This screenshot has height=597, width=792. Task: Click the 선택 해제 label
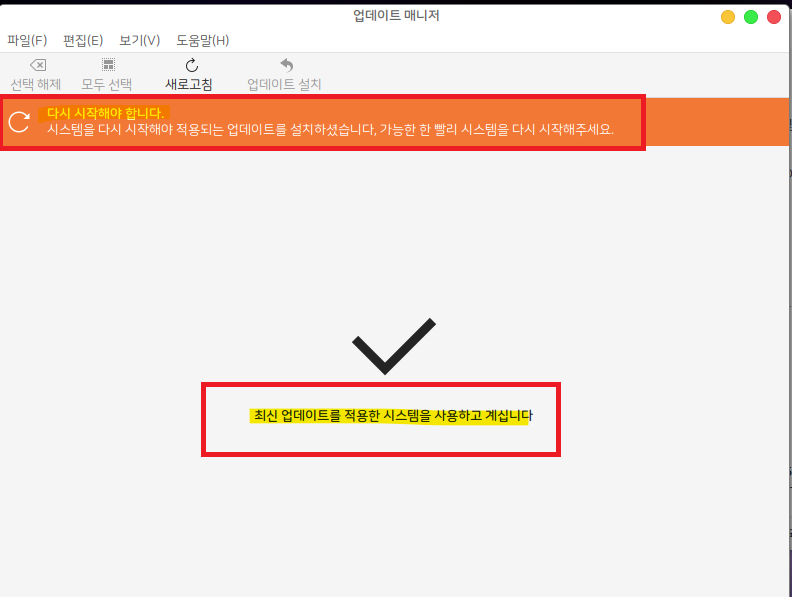coord(36,84)
